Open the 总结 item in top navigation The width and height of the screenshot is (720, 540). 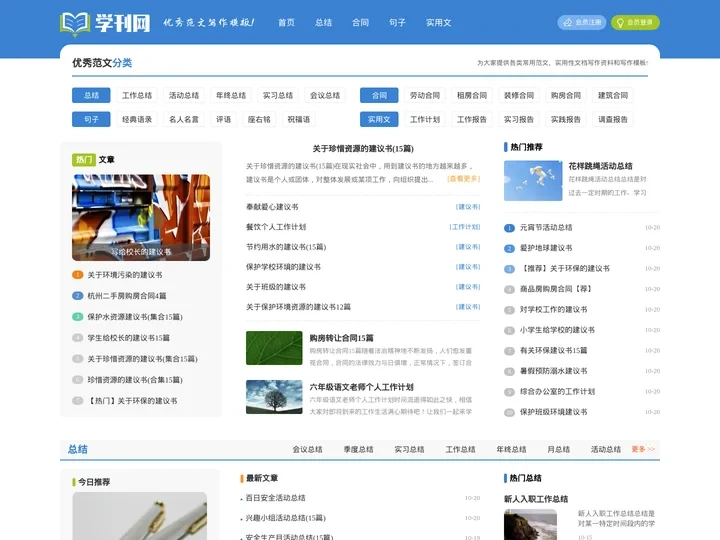[323, 22]
